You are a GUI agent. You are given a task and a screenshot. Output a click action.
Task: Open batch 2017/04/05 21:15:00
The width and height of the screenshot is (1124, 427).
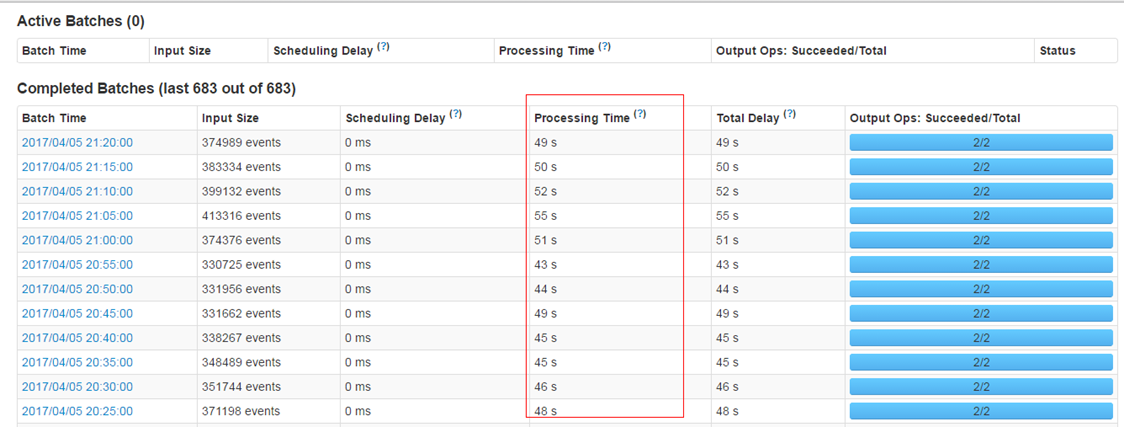pos(77,167)
